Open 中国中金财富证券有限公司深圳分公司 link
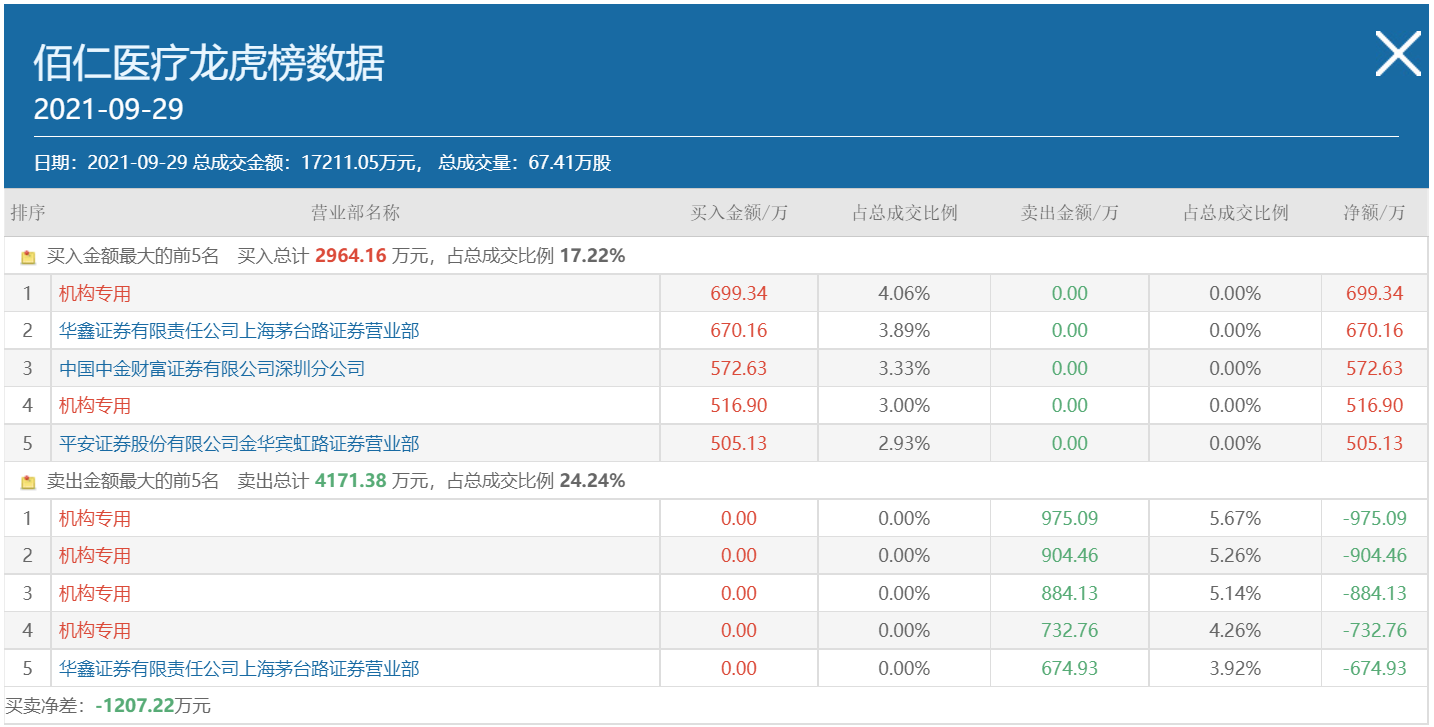This screenshot has width=1434, height=727. point(212,369)
